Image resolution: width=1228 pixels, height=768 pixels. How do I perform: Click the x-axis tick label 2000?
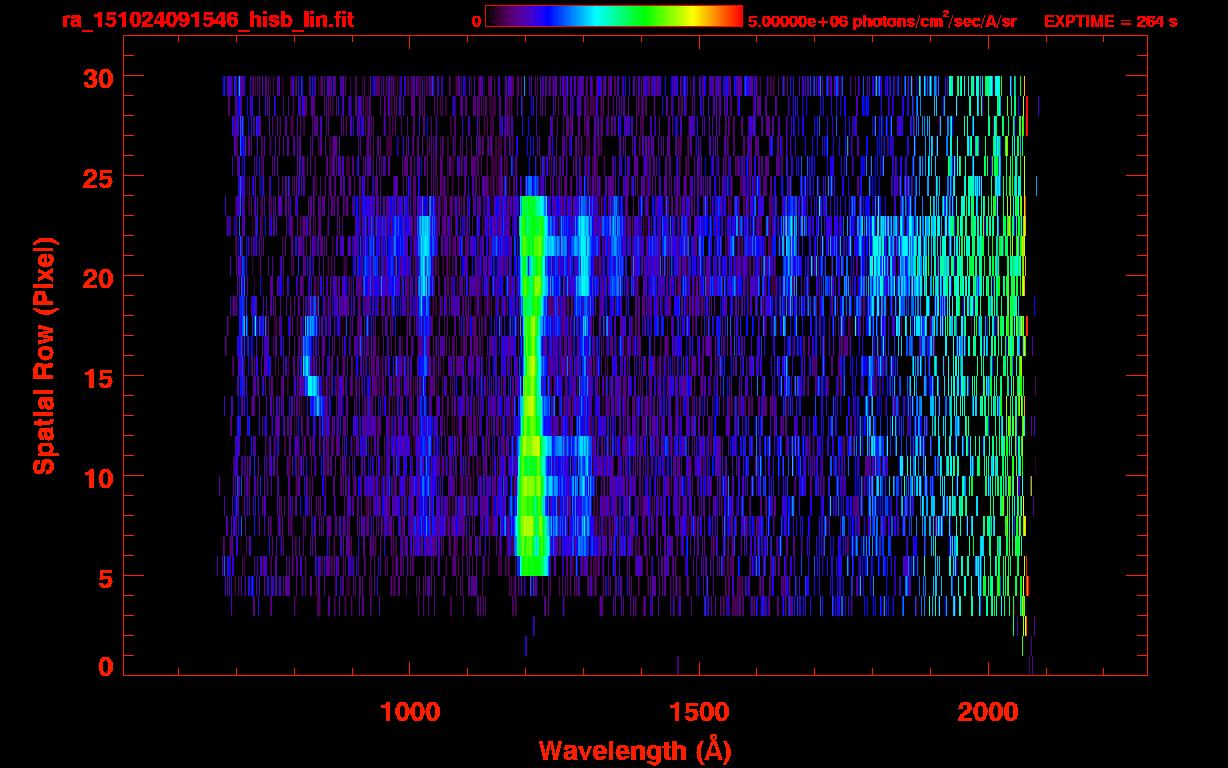988,712
